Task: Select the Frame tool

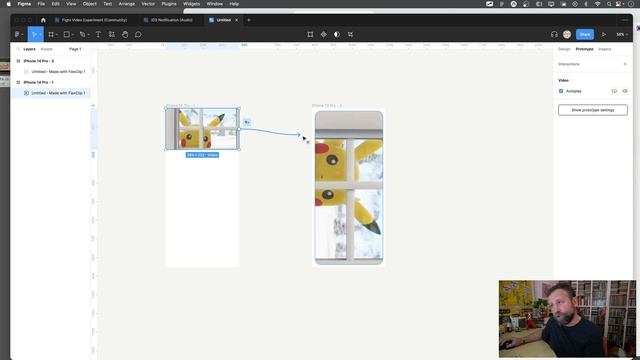Action: coord(51,35)
